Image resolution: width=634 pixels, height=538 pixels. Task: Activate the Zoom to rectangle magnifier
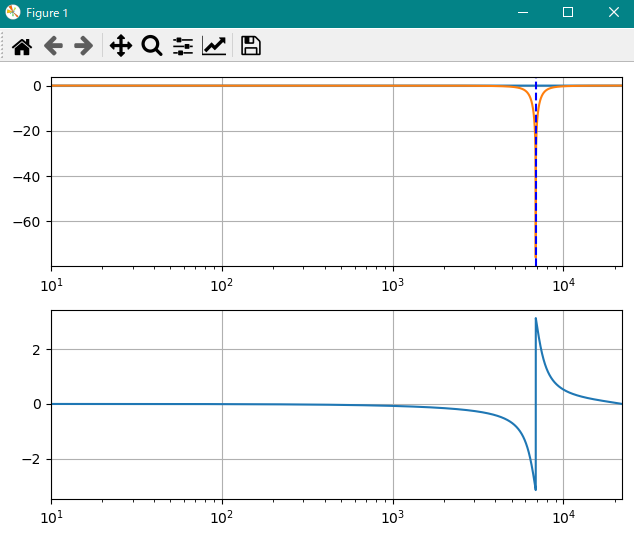point(152,45)
